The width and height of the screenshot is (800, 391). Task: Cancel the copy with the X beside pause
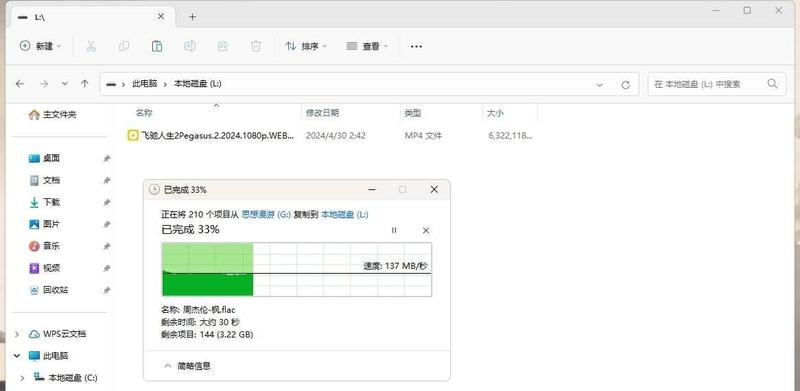pos(426,230)
